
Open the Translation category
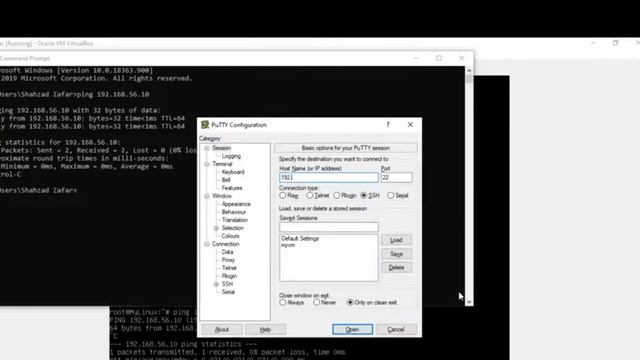click(235, 220)
